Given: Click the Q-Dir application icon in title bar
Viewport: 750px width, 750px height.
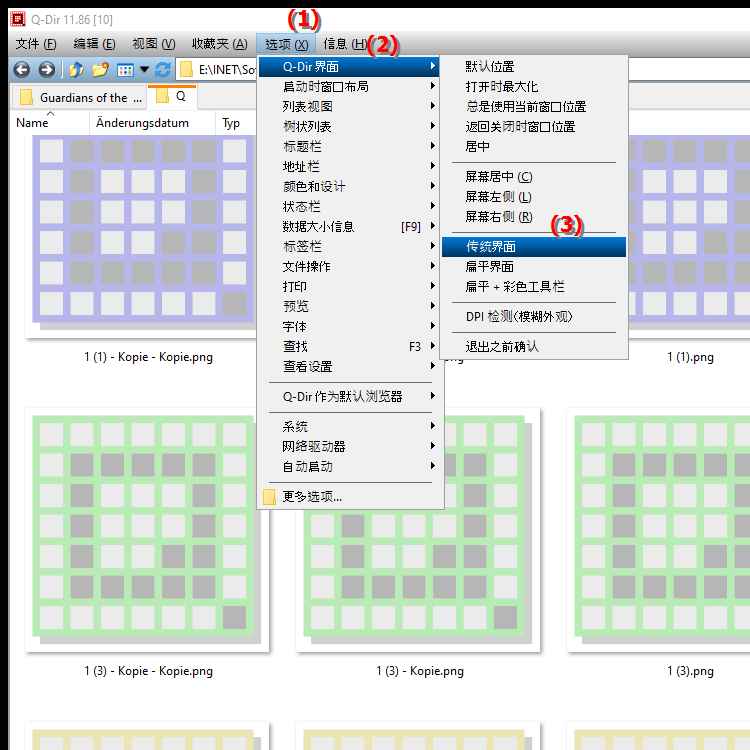Looking at the screenshot, I should [x=18, y=19].
